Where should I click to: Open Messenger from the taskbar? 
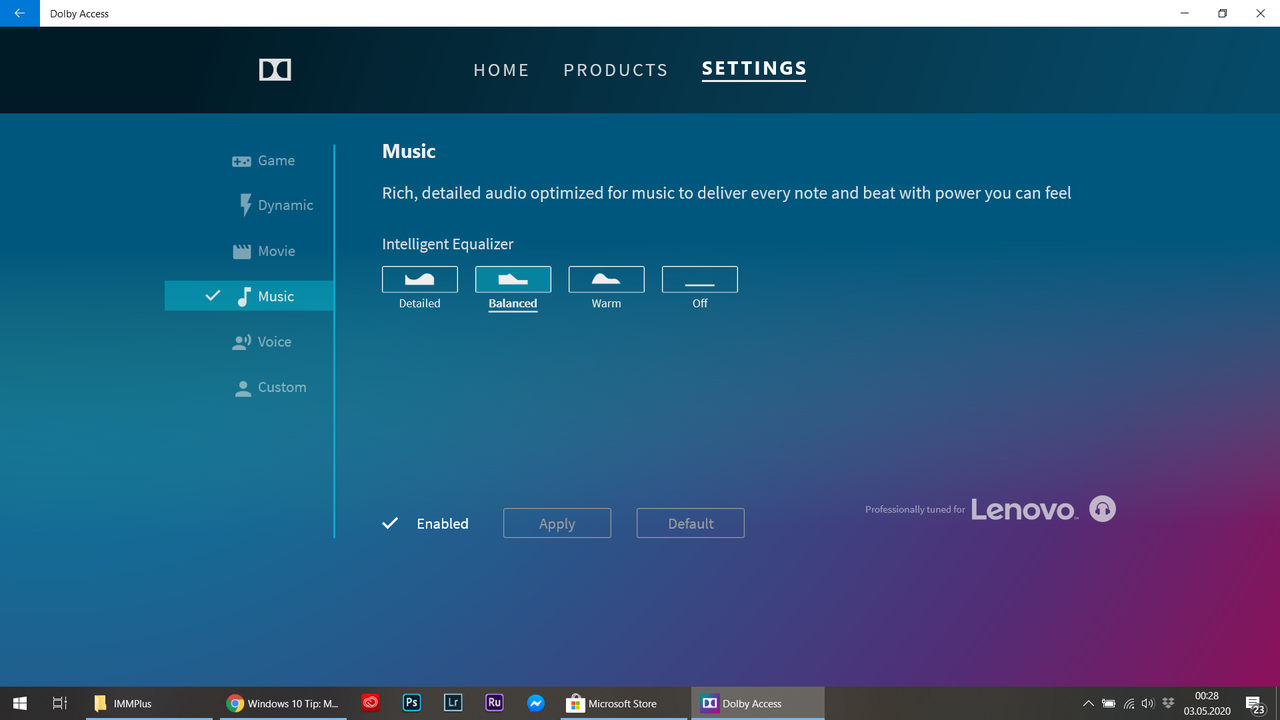click(536, 703)
